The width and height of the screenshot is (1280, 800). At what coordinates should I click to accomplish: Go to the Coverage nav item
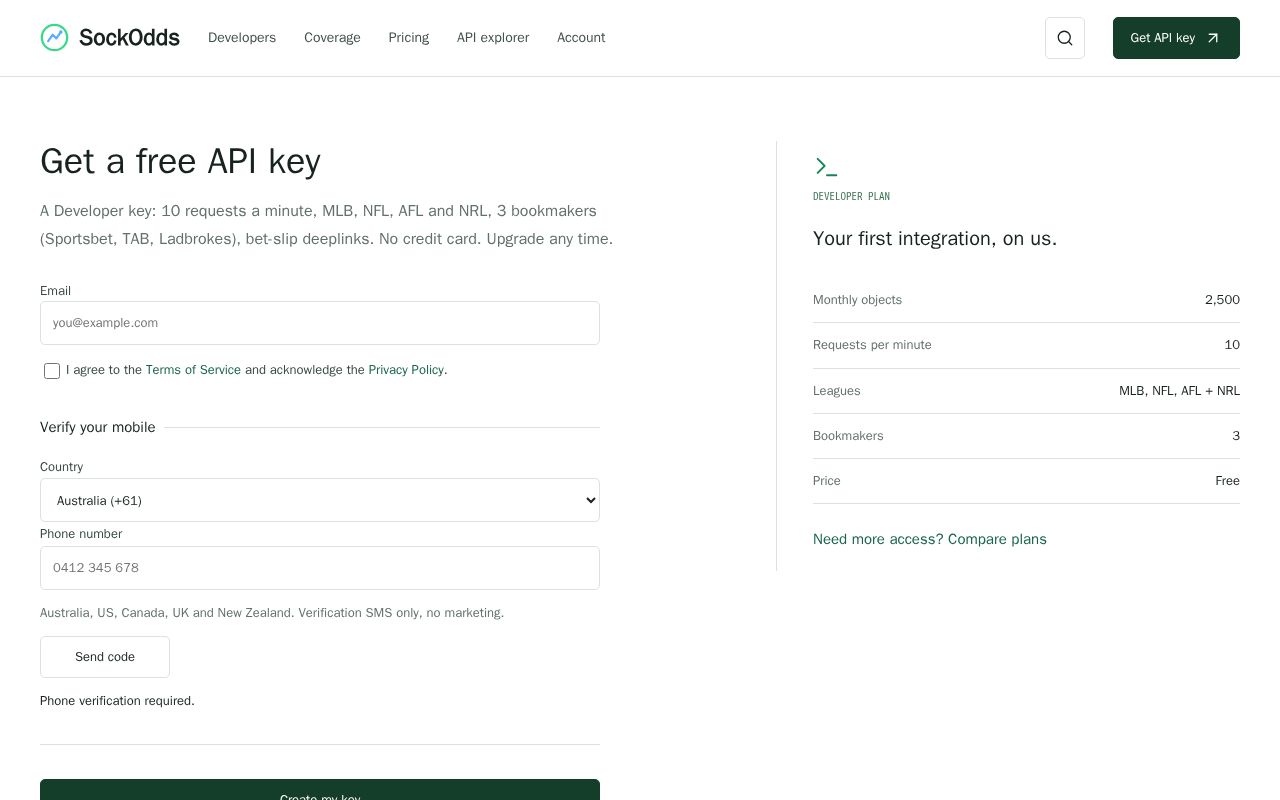pyautogui.click(x=332, y=38)
